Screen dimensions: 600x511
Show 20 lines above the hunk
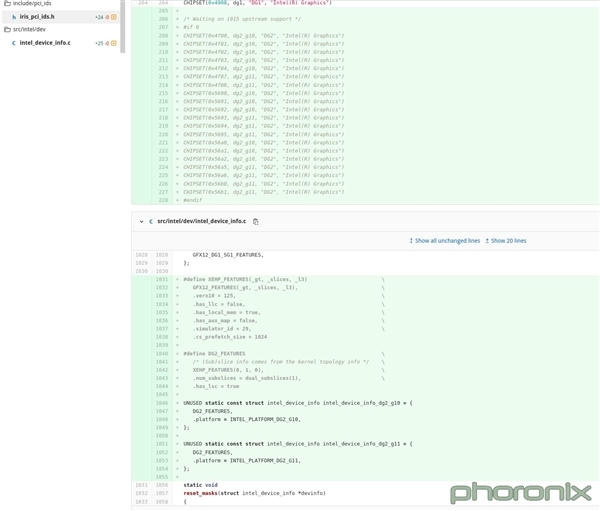[509, 241]
